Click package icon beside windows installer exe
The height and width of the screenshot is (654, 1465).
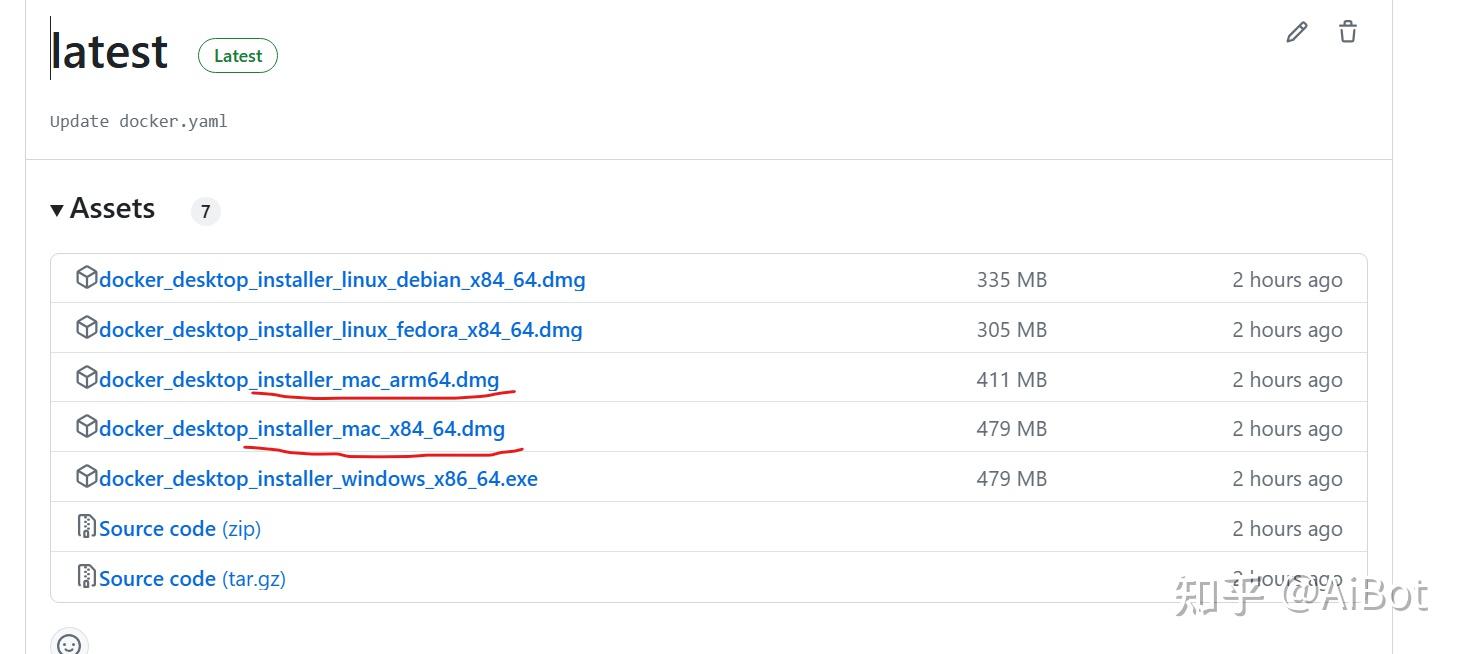coord(87,477)
